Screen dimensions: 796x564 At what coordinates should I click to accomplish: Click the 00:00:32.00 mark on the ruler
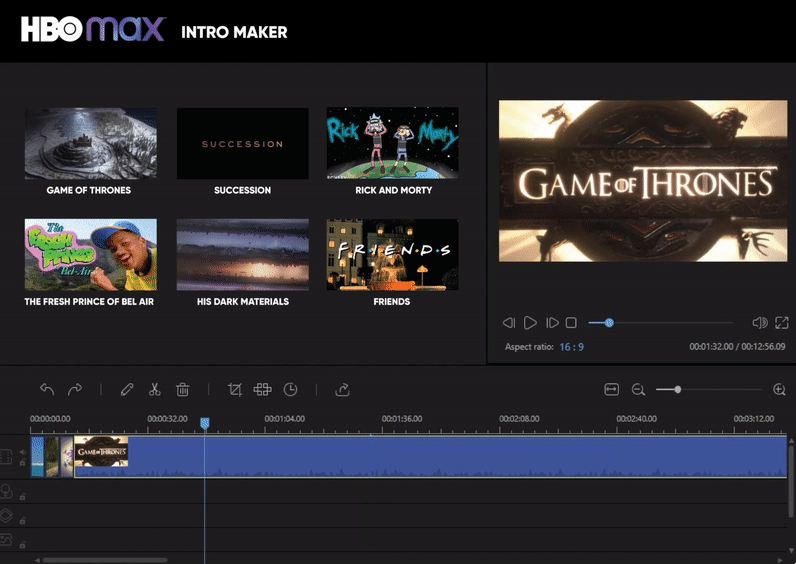(x=167, y=419)
